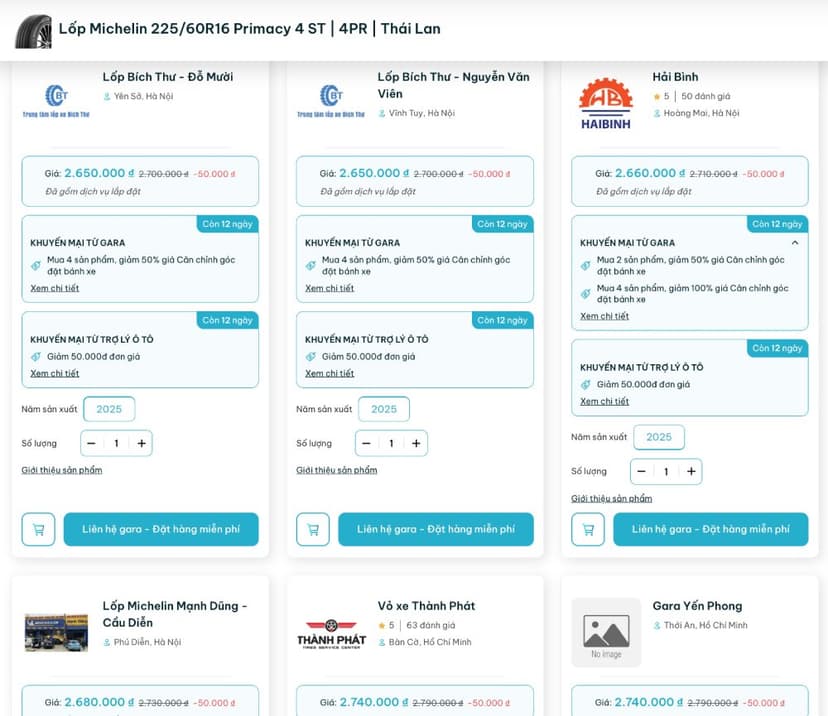
Task: Open Lốp Bích Thư - Đỗ Mười garage name
Action: [x=168, y=77]
